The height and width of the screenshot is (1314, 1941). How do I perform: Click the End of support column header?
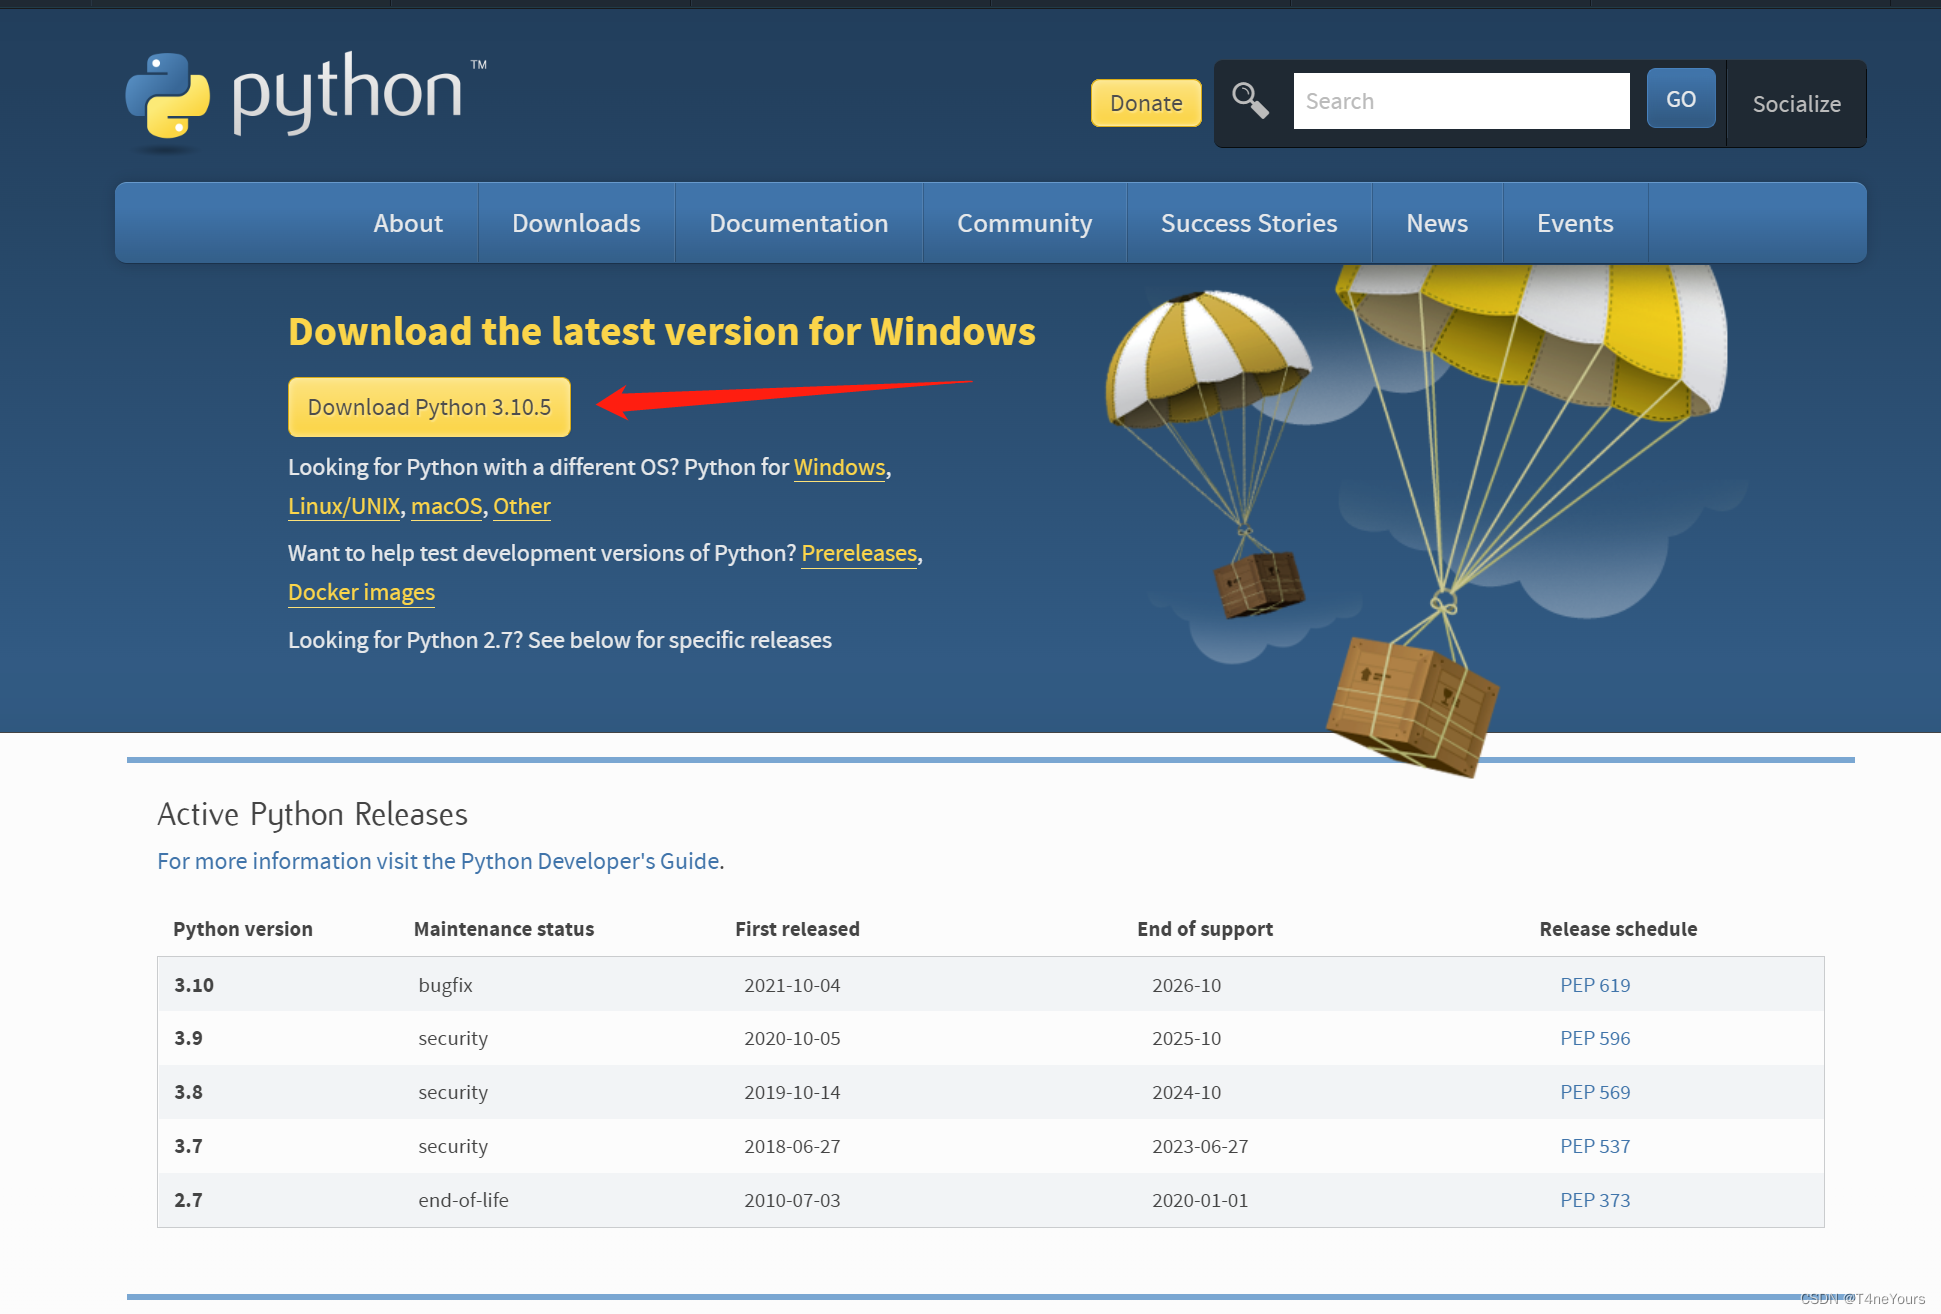tap(1205, 929)
